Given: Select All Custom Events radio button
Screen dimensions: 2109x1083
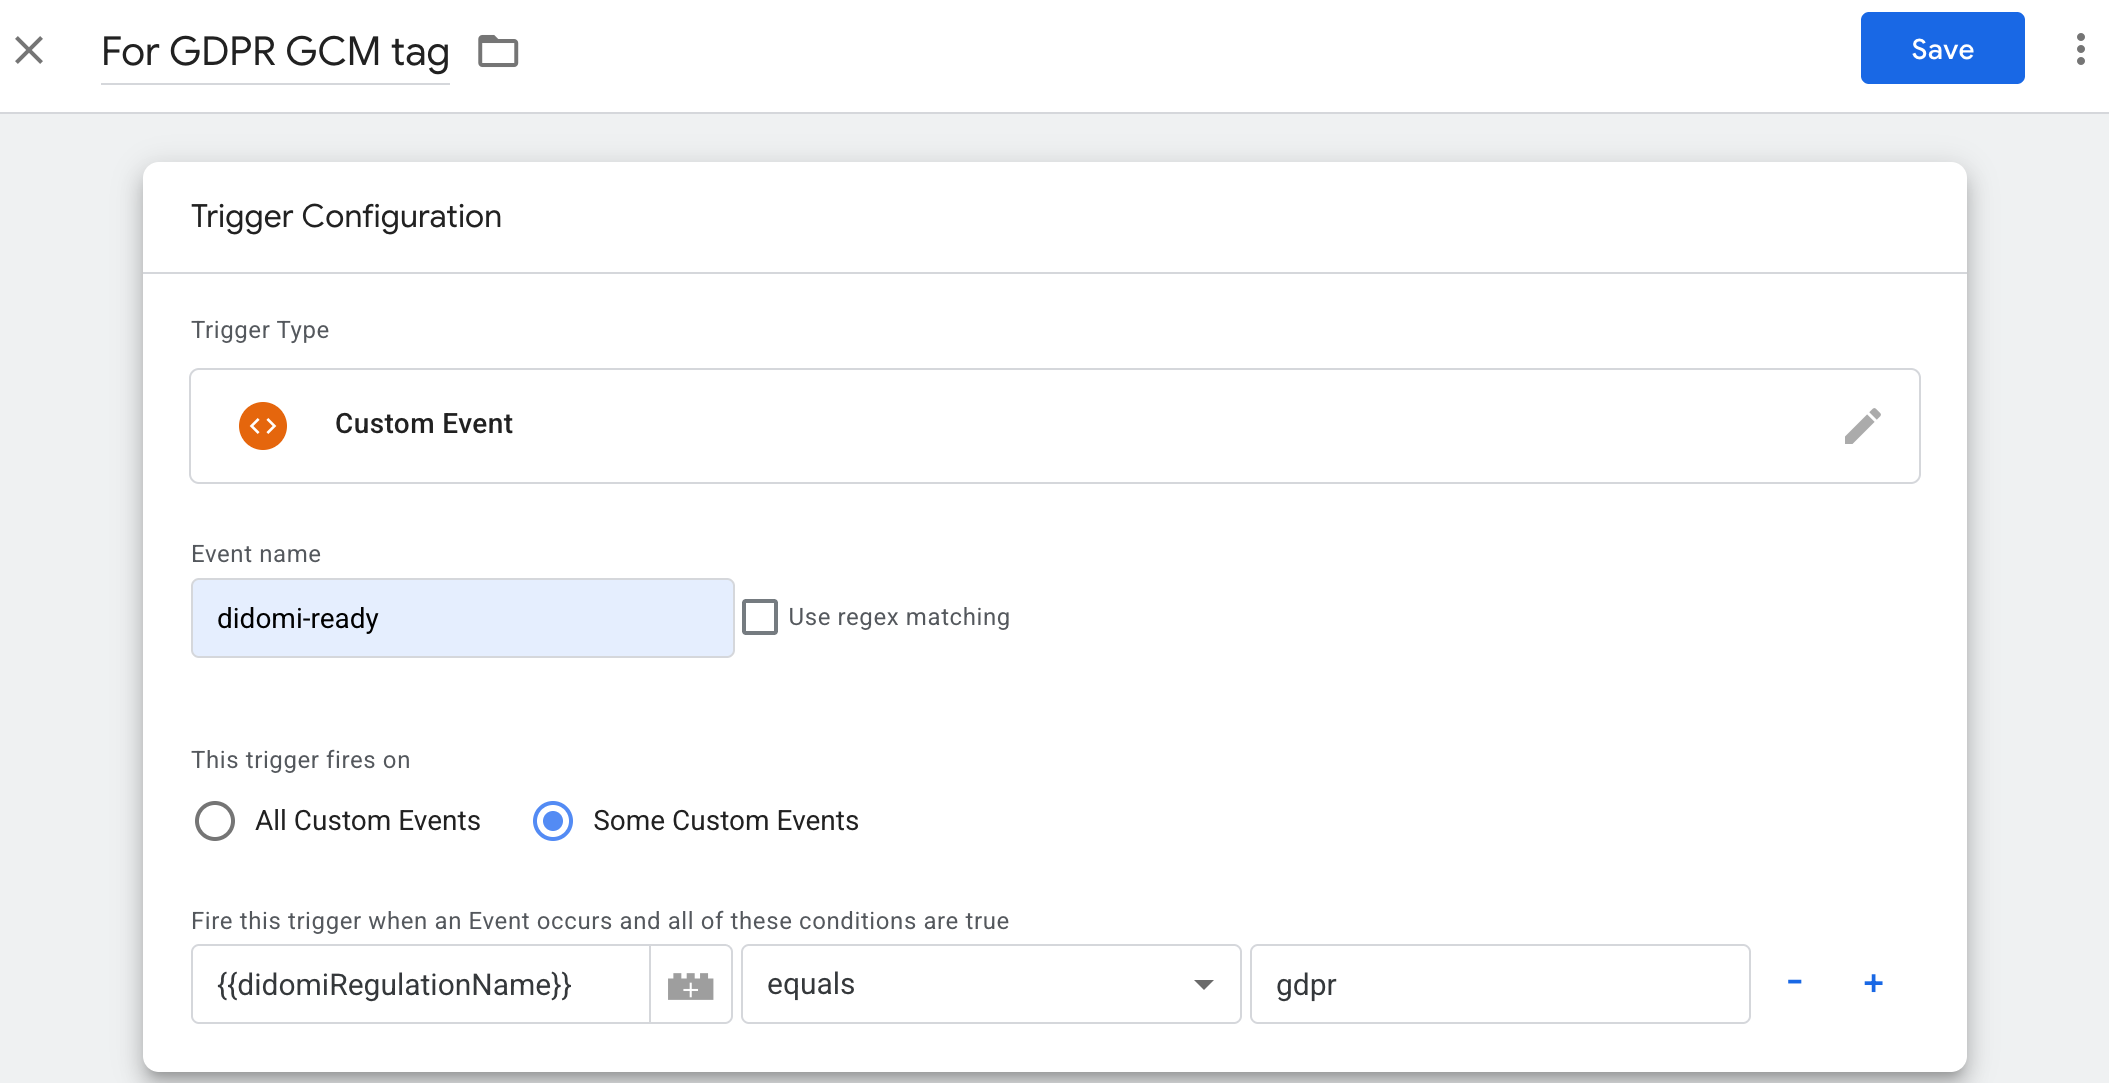Looking at the screenshot, I should coord(215,821).
